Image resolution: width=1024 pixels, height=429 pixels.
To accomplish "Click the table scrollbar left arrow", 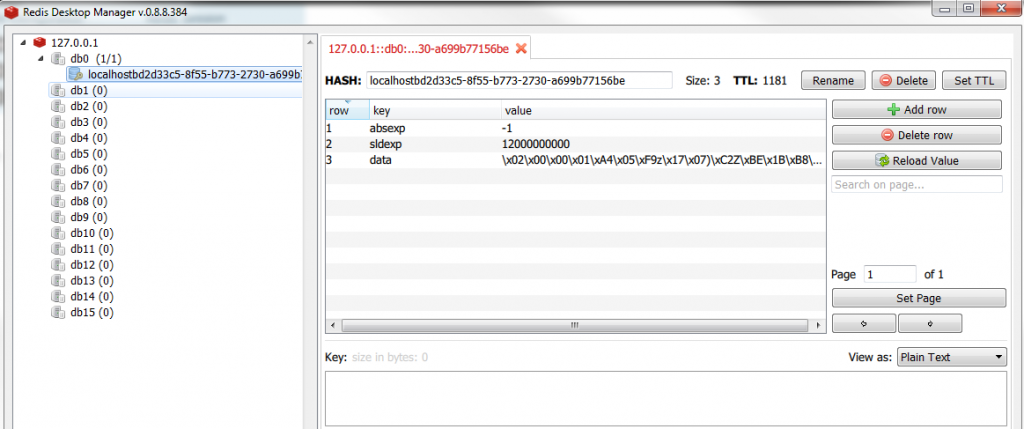I will pos(332,325).
